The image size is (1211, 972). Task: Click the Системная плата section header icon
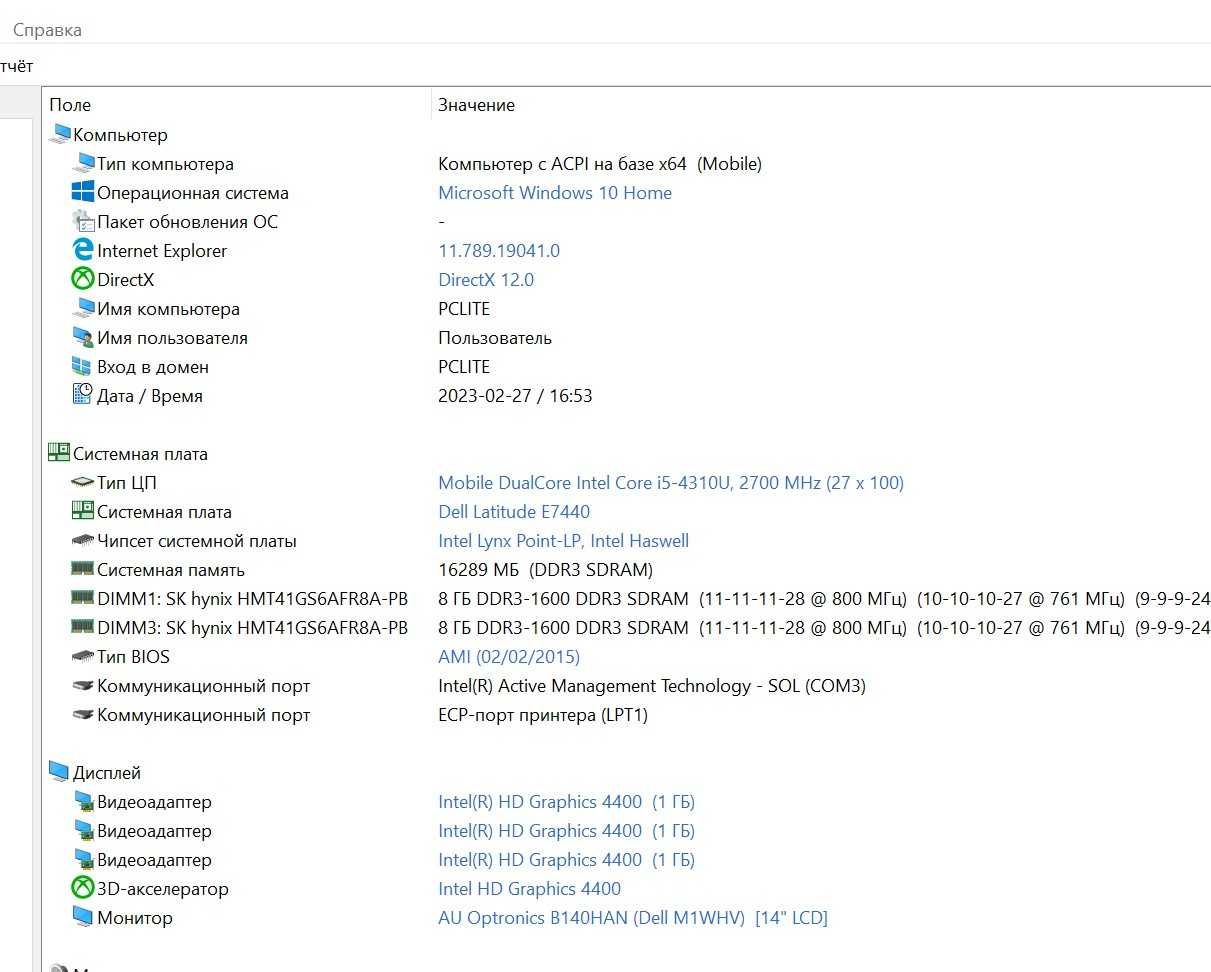tap(60, 453)
